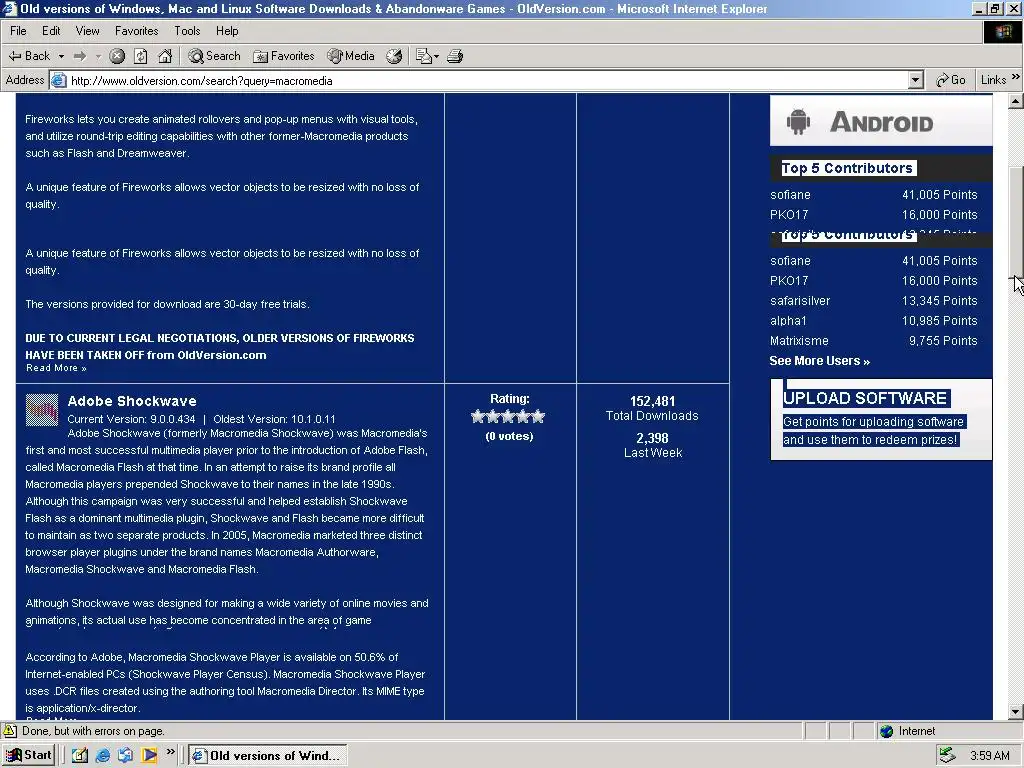Click the scrollbar up arrow

(x=1016, y=101)
